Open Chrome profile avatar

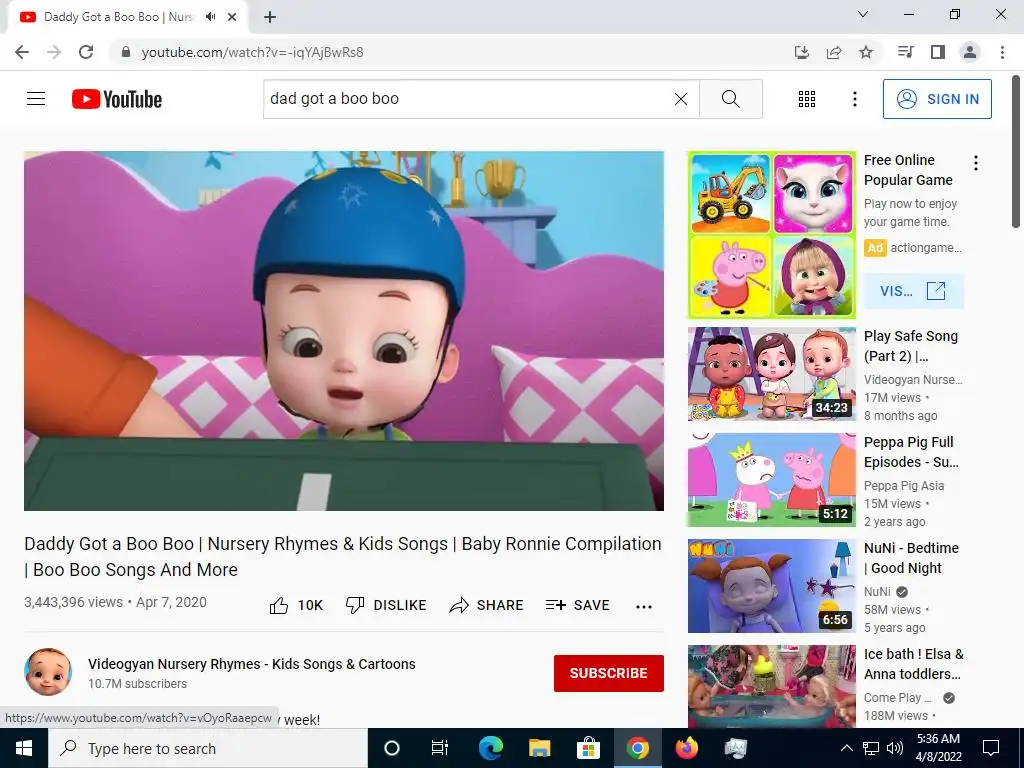970,52
